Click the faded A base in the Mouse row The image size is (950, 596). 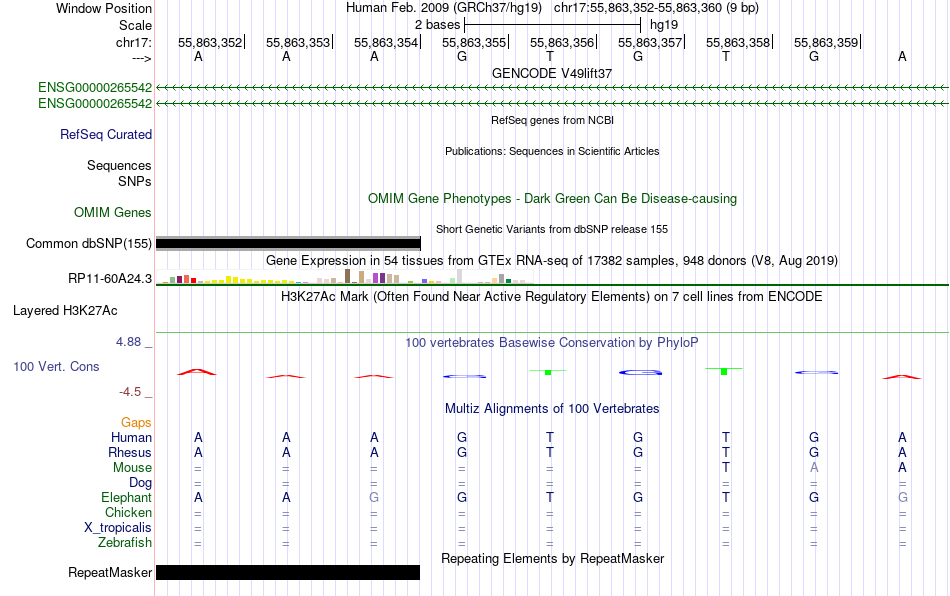814,468
